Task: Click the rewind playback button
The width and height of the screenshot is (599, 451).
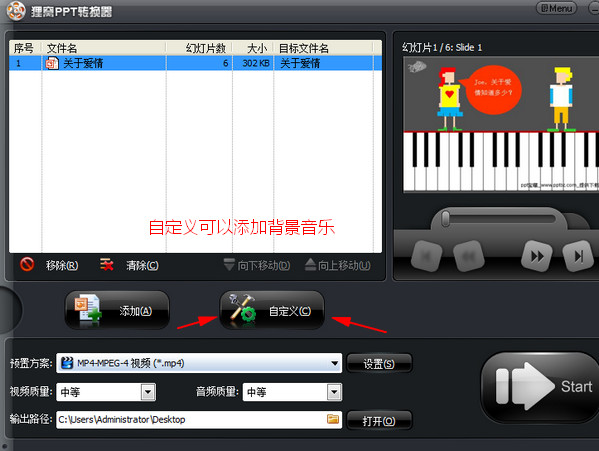Action: point(468,256)
